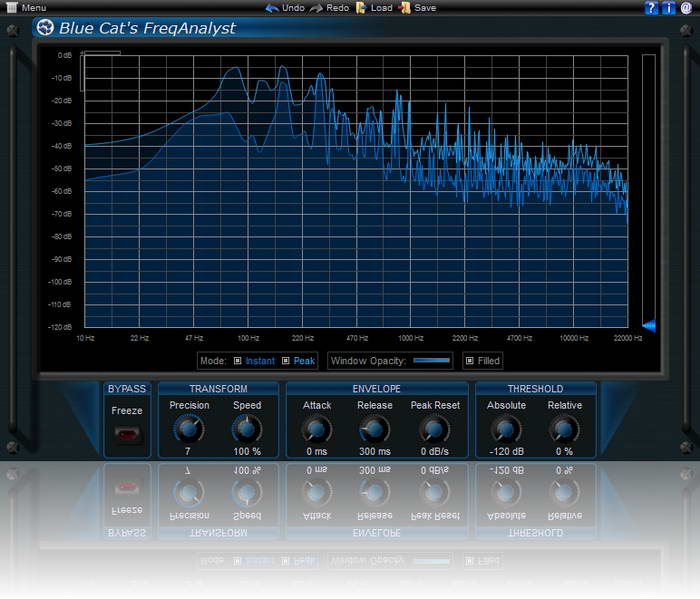Open the info icon
Image resolution: width=700 pixels, height=599 pixels.
pyautogui.click(x=668, y=8)
